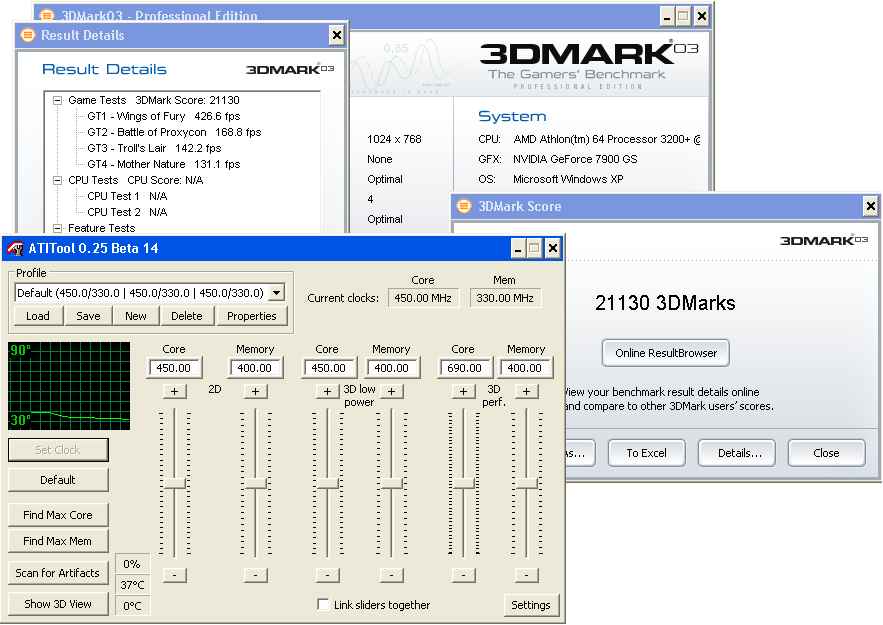Increase 2D Memory clock with plus button
Screen dimensions: 883x625
pyautogui.click(x=256, y=391)
